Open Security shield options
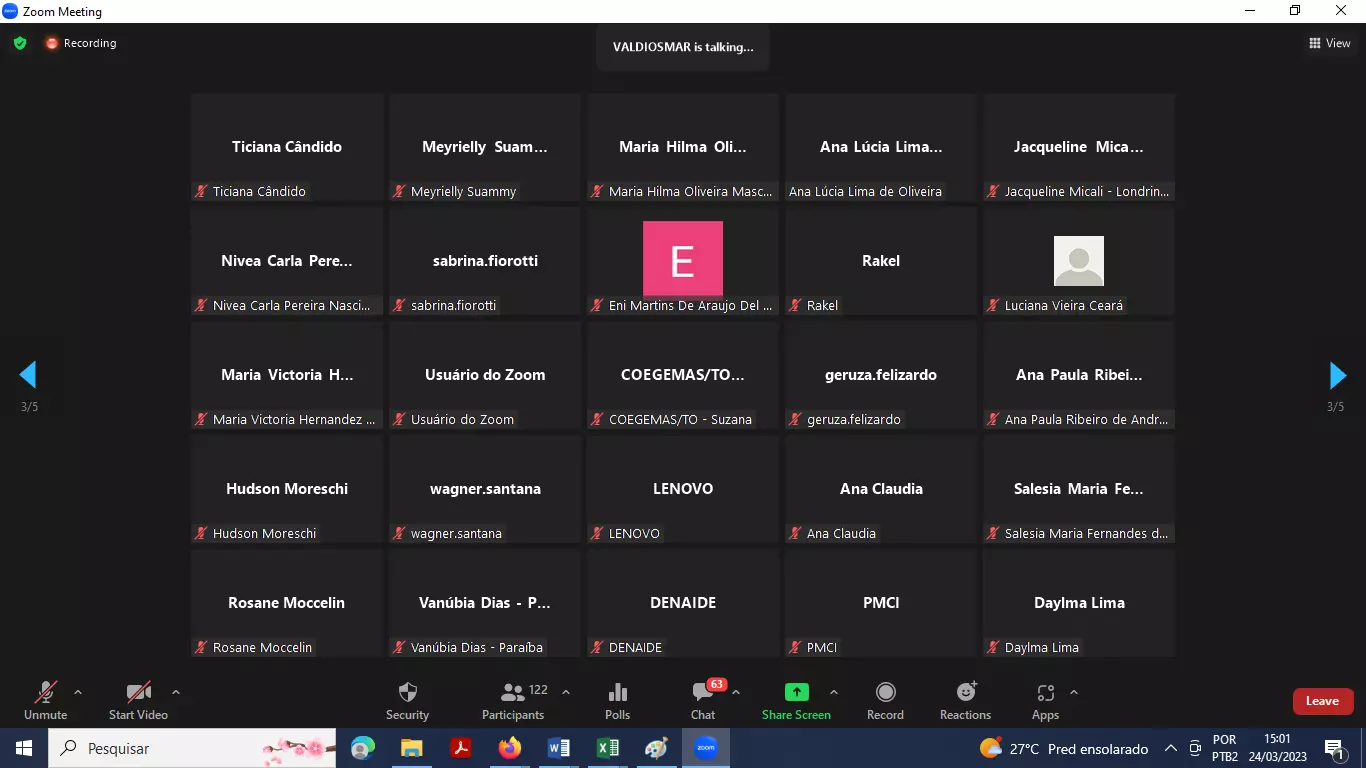The height and width of the screenshot is (768, 1366). [407, 700]
